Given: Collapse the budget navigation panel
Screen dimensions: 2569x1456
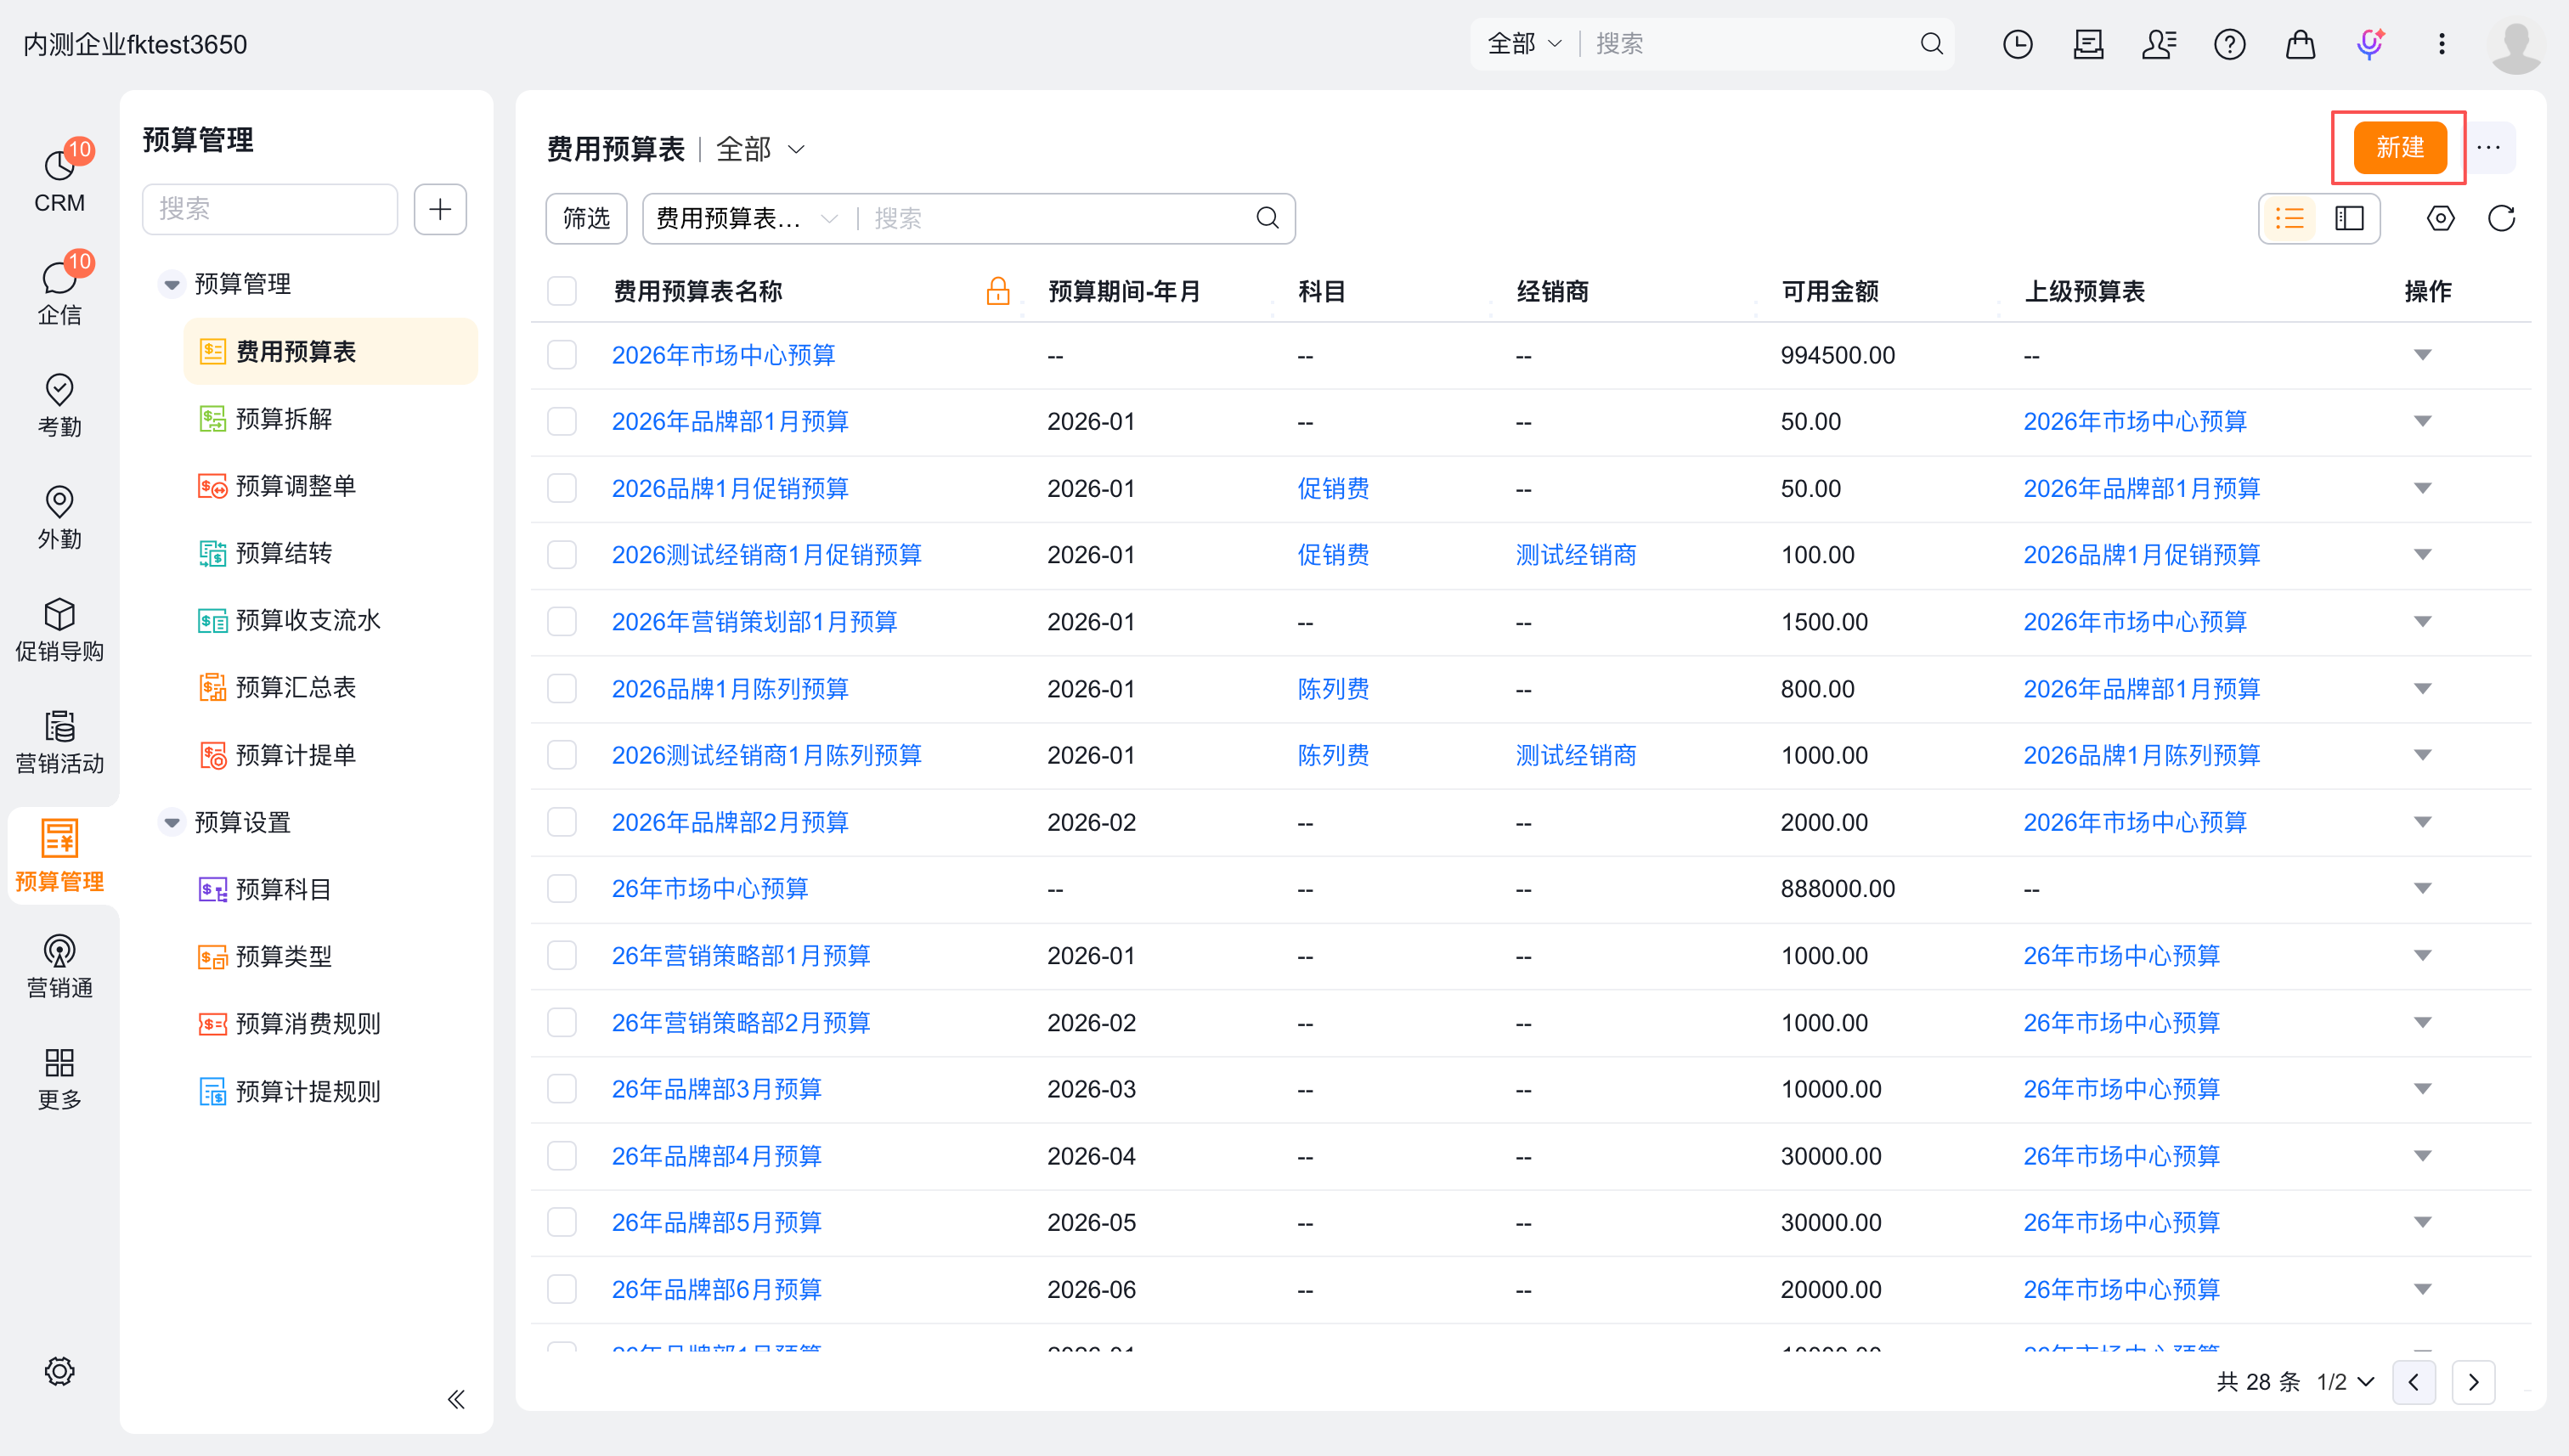Looking at the screenshot, I should click(456, 1399).
